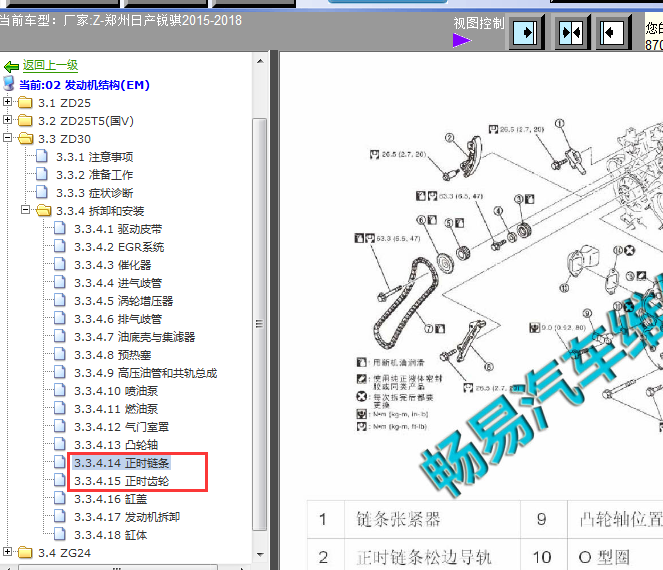Open 3.3.4.16 缸盖 page
This screenshot has width=663, height=570.
pyautogui.click(x=110, y=499)
